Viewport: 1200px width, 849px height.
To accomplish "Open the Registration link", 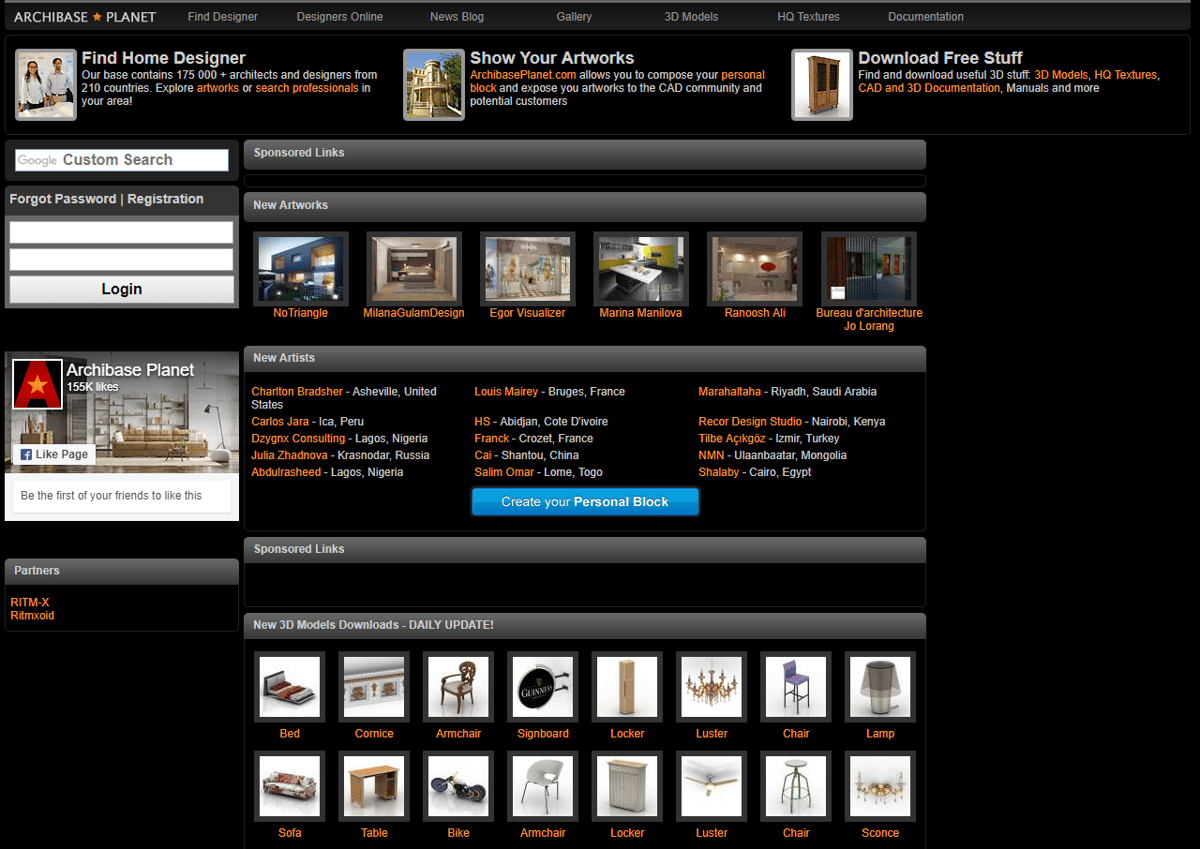I will tap(165, 199).
